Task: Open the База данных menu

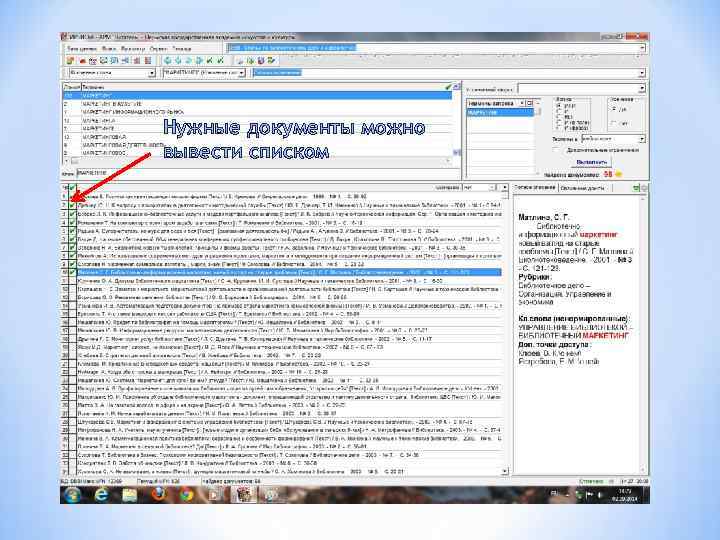Action: point(82,49)
